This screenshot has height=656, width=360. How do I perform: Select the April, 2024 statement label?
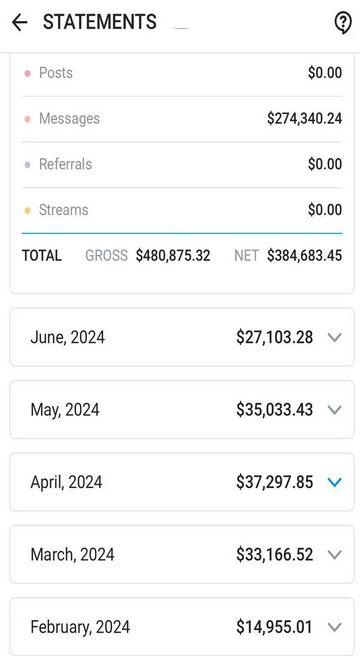tap(66, 482)
